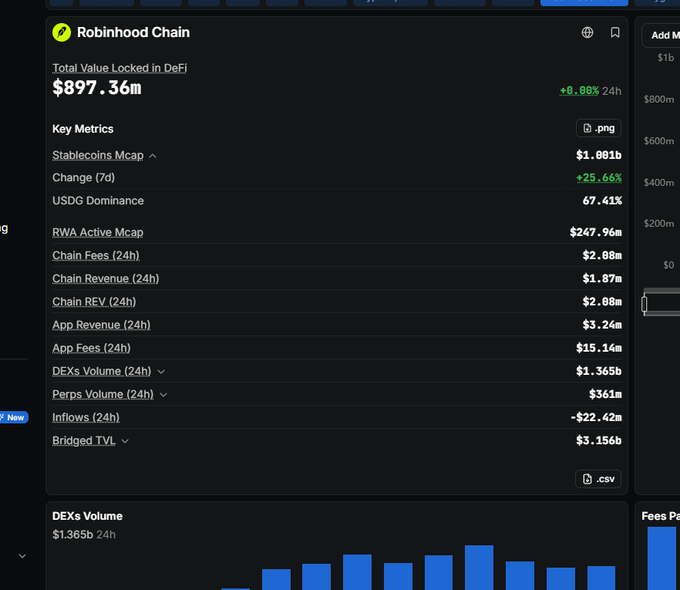Click the App Revenue (24h) label
The height and width of the screenshot is (590, 680).
pos(101,325)
